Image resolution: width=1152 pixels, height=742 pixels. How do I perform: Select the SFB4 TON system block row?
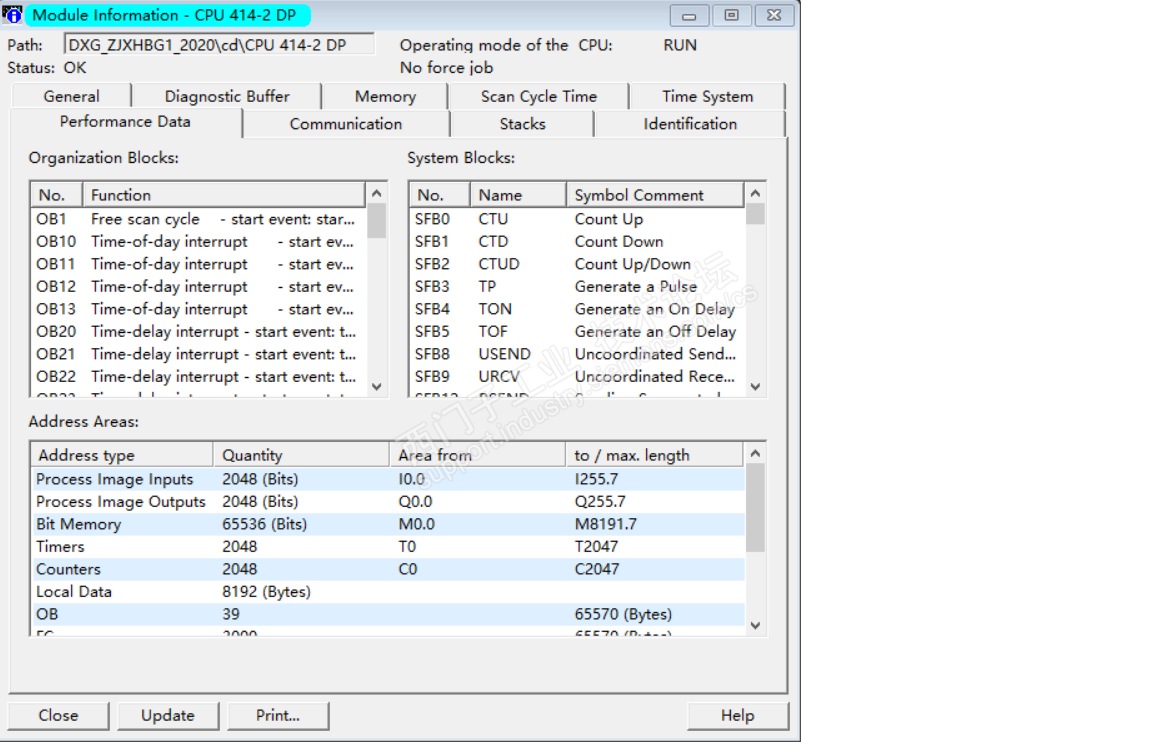pos(575,309)
